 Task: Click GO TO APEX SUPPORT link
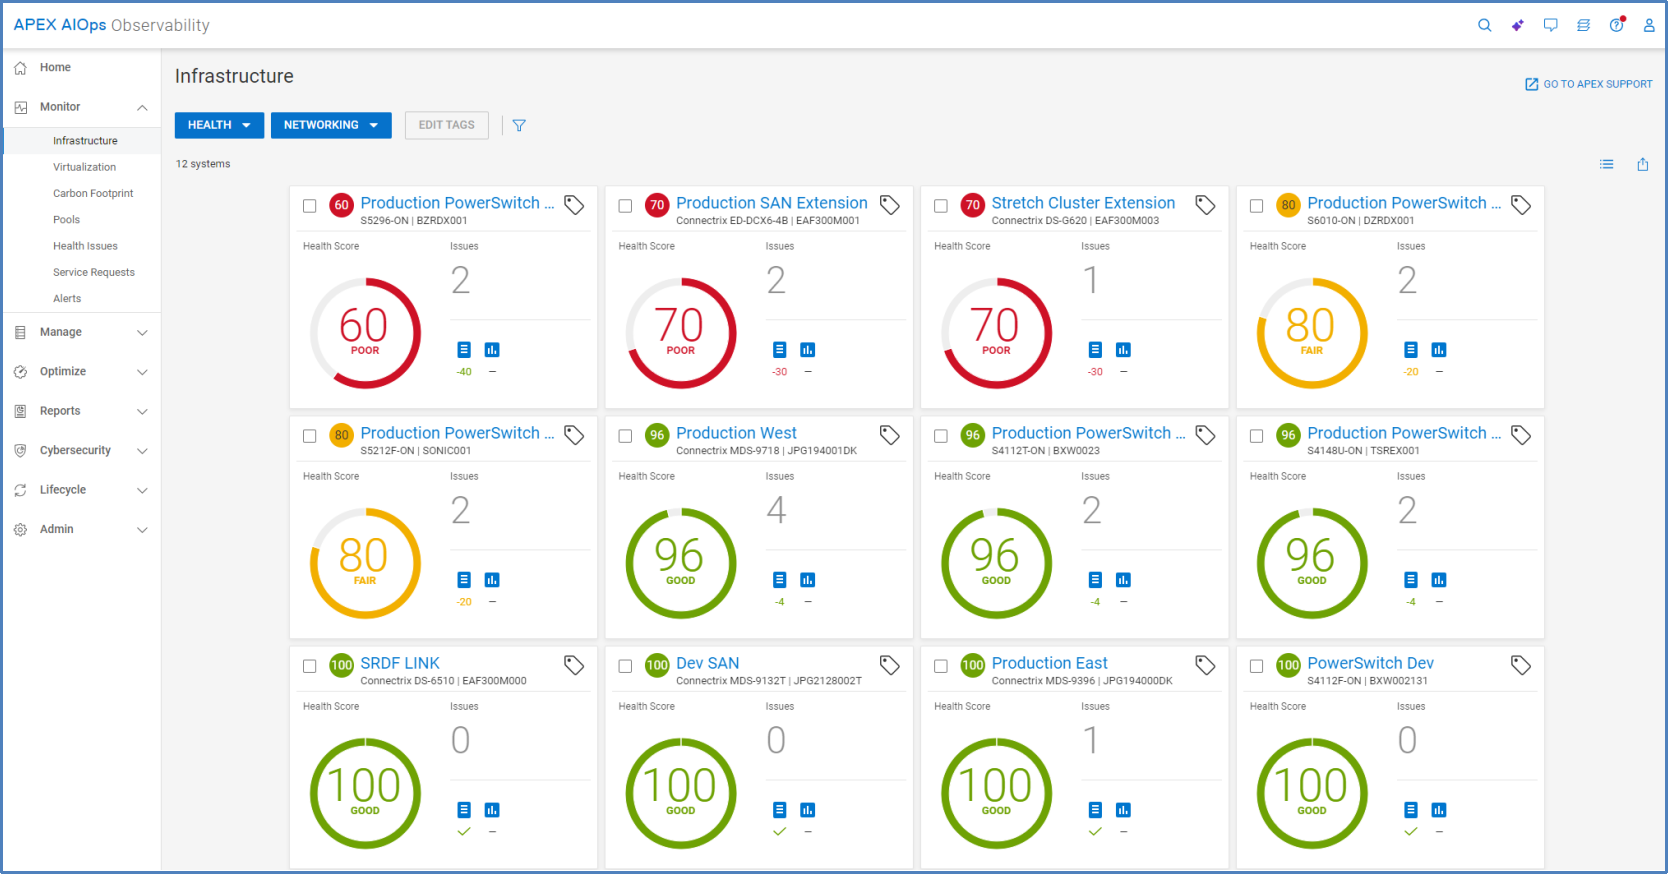[1588, 84]
